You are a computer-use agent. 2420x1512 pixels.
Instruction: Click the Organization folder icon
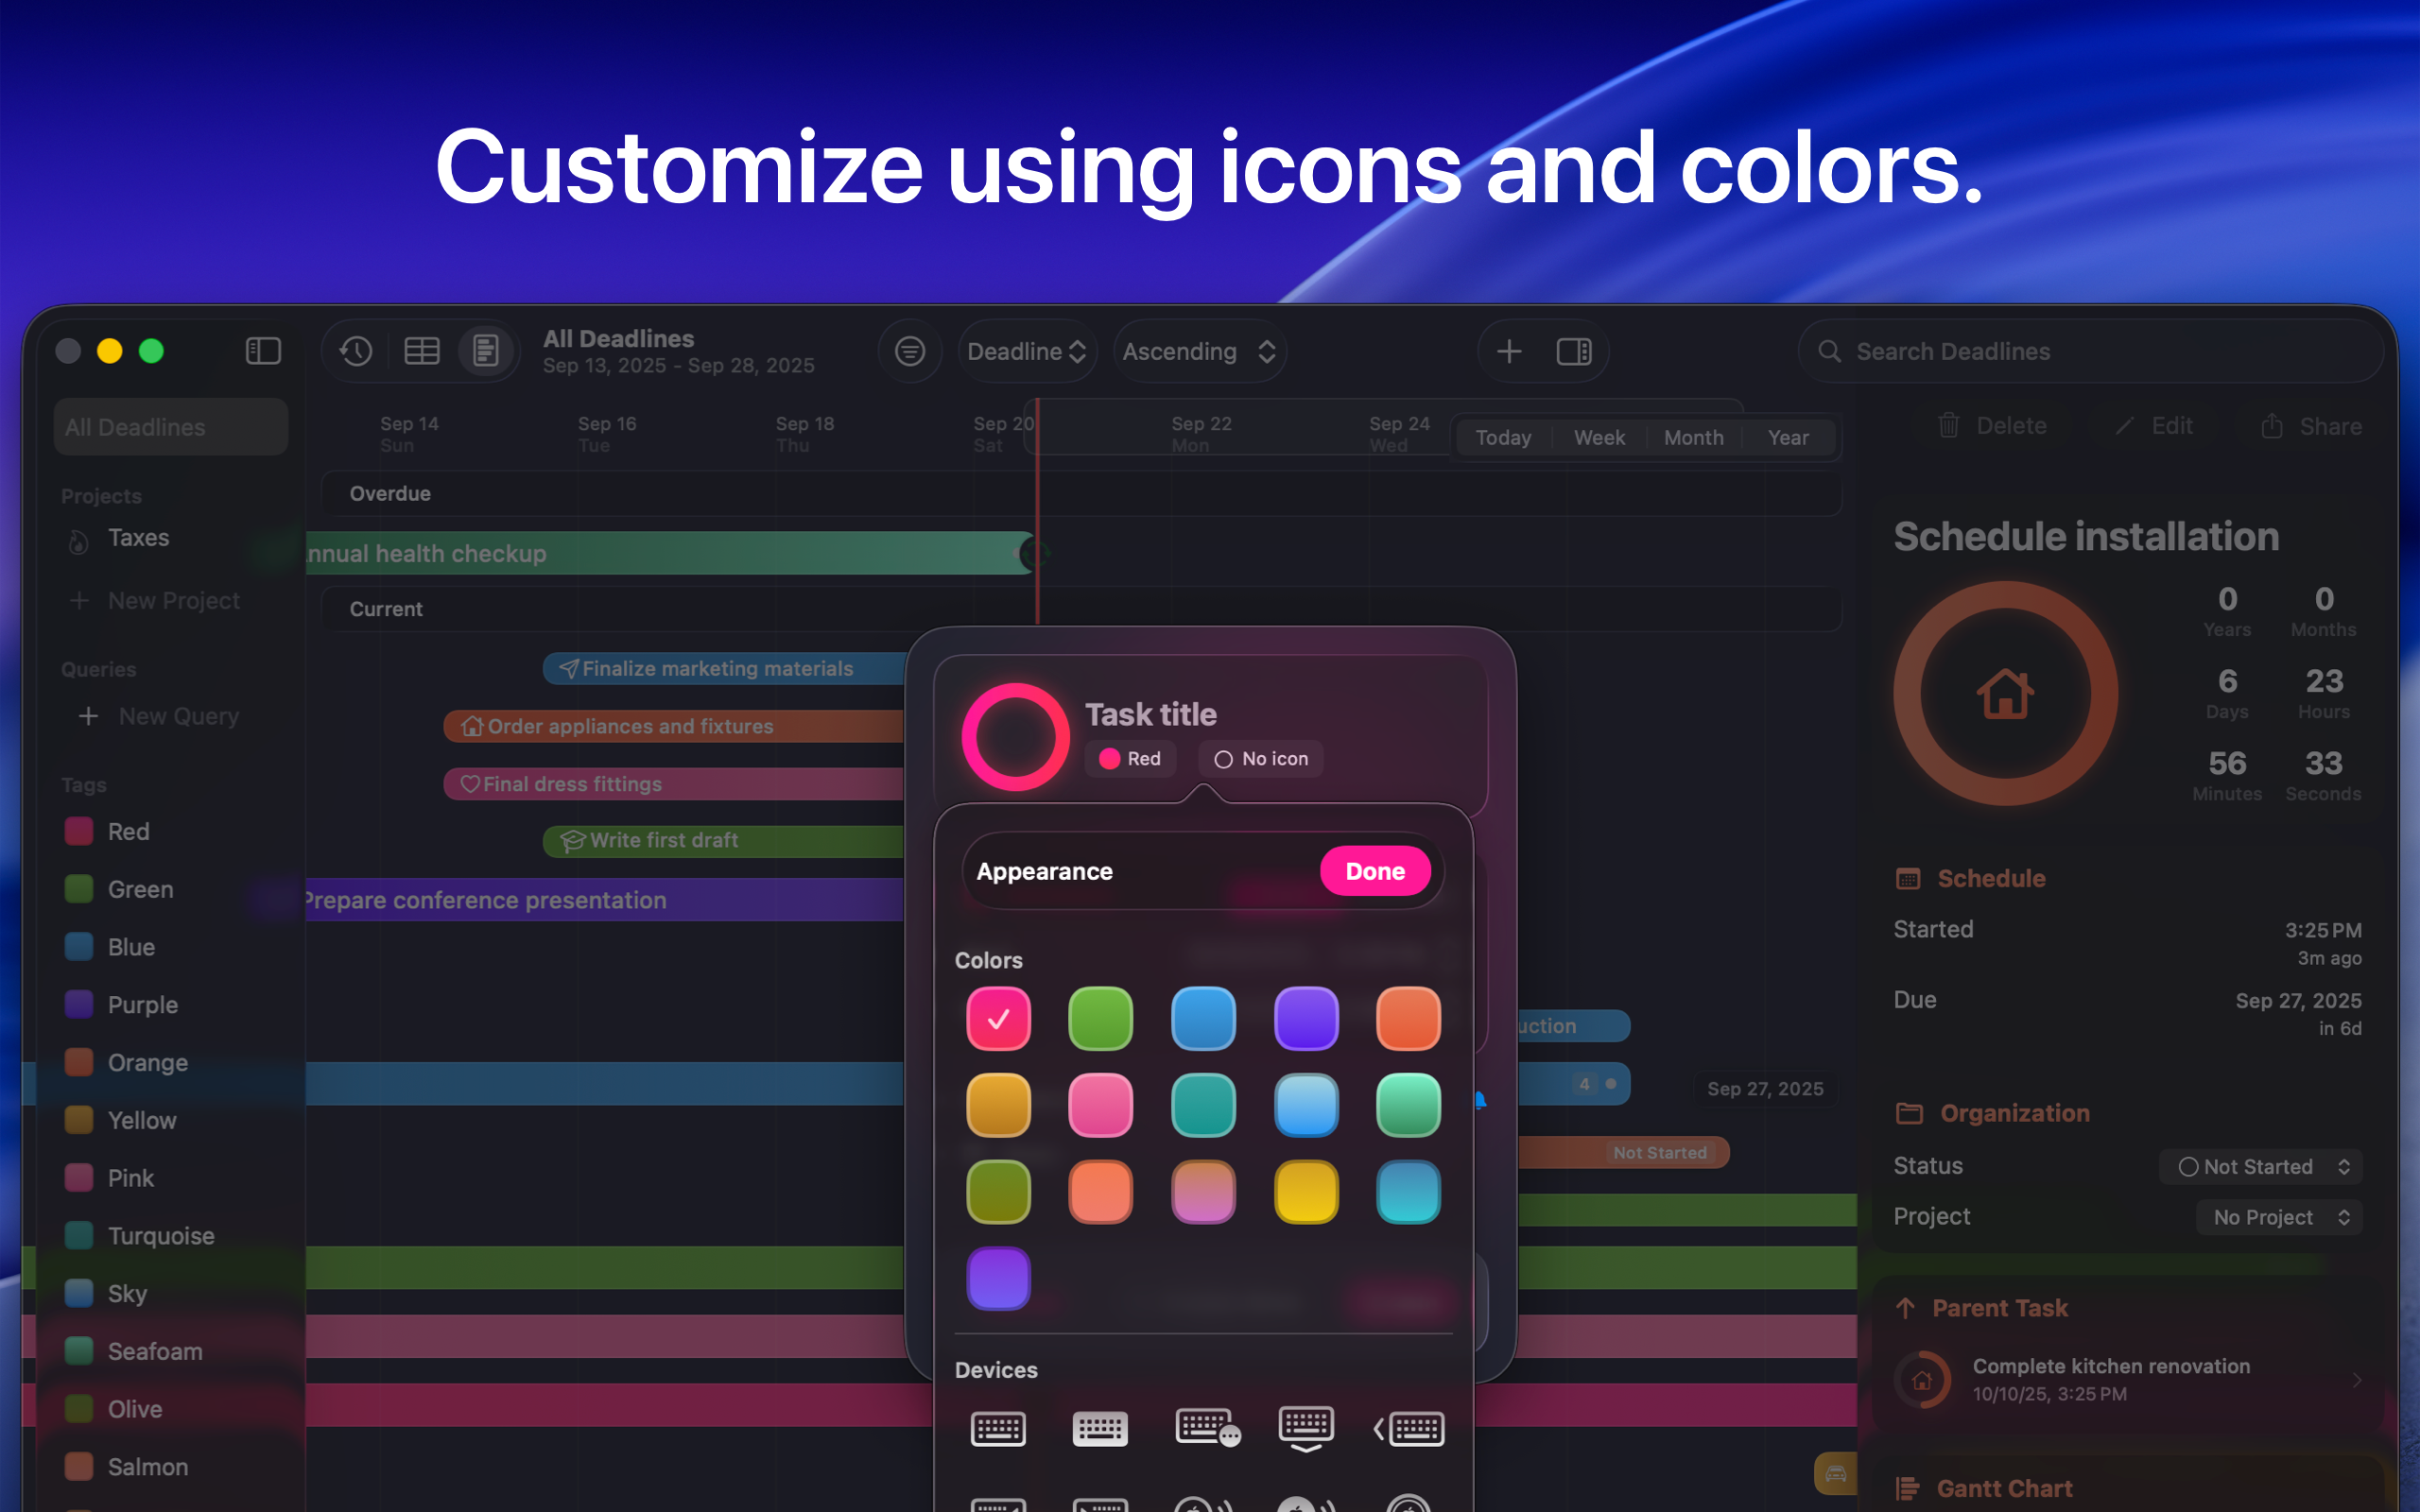click(1909, 1113)
